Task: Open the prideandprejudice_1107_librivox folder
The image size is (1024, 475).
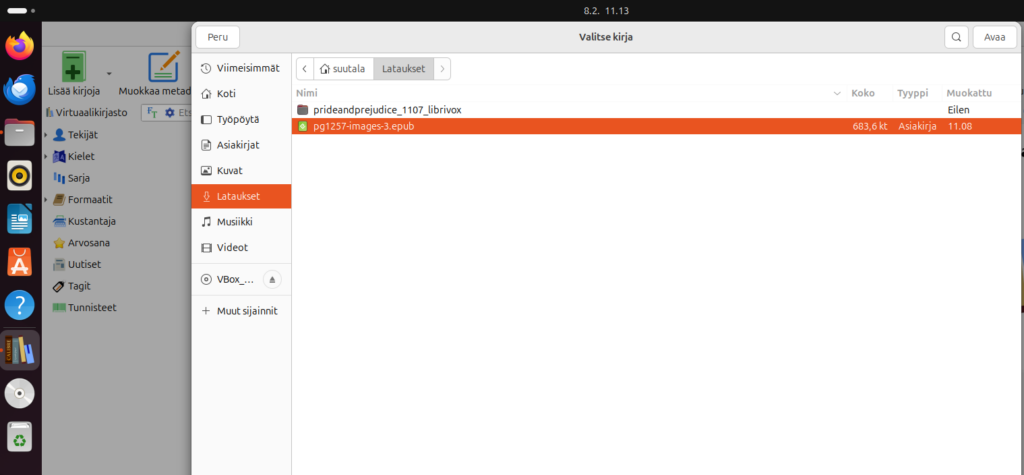Action: [x=386, y=109]
